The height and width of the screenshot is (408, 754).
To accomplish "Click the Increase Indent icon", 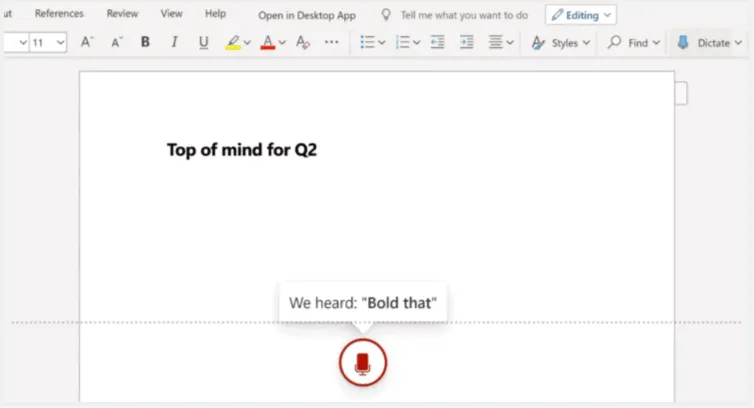I will pos(466,43).
